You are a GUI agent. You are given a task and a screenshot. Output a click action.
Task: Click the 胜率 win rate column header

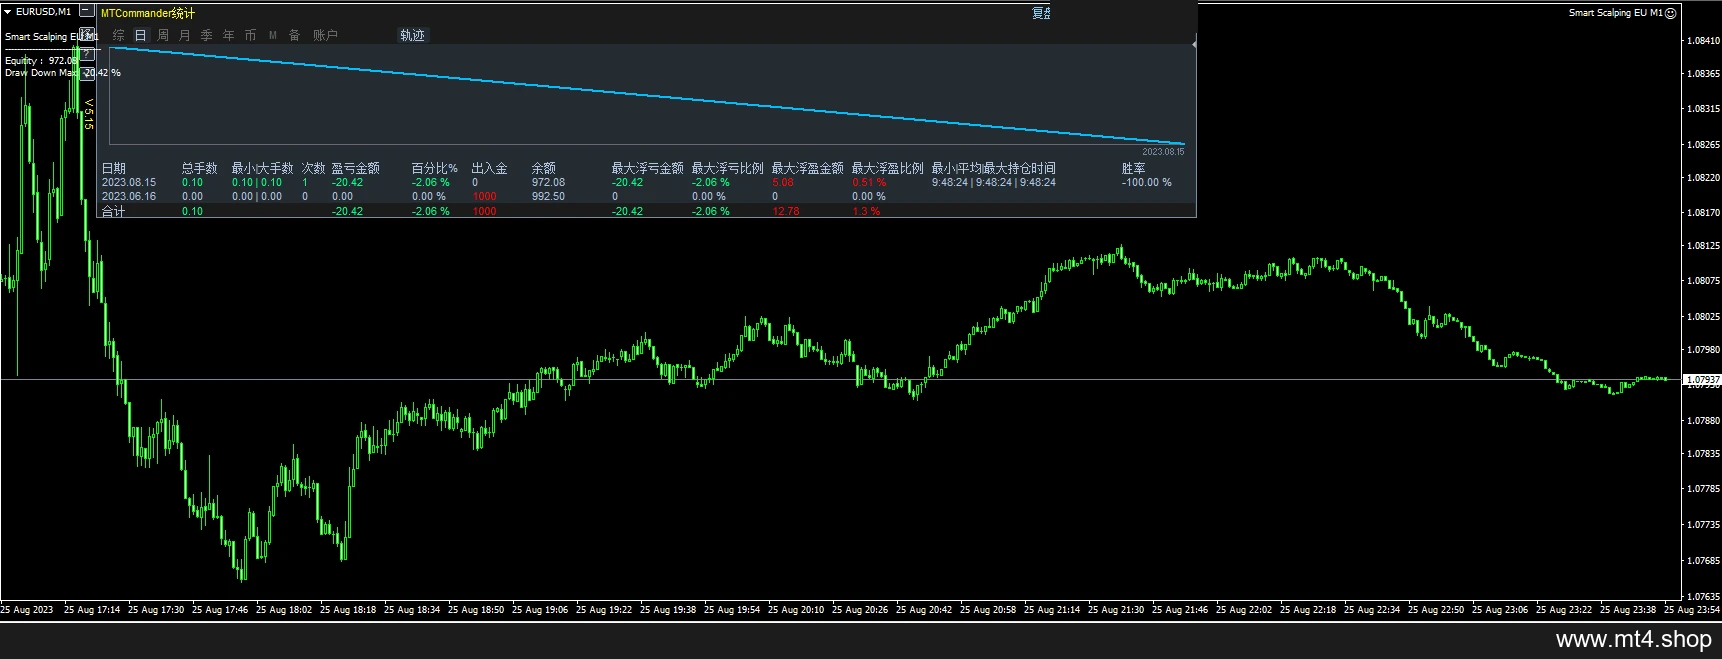[x=1134, y=168]
